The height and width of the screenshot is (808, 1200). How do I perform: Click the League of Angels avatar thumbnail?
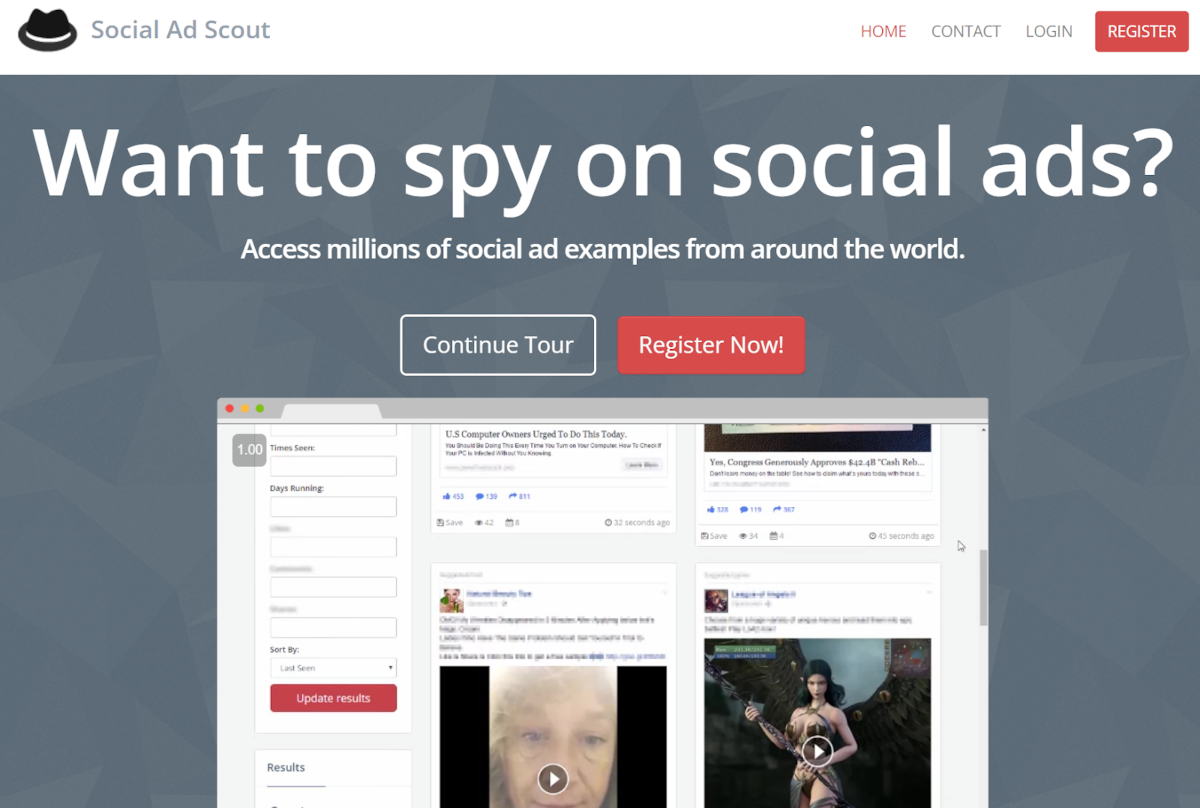pos(715,600)
